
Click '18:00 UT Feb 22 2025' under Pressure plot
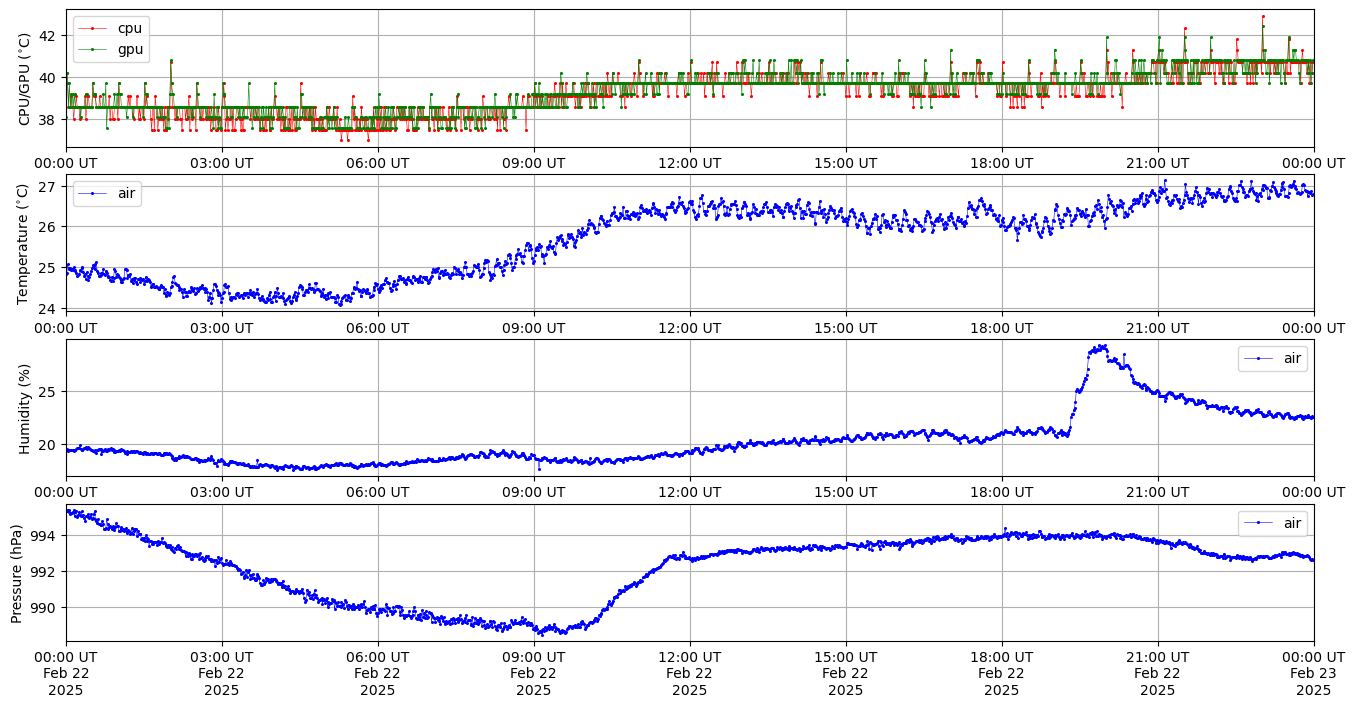1002,673
